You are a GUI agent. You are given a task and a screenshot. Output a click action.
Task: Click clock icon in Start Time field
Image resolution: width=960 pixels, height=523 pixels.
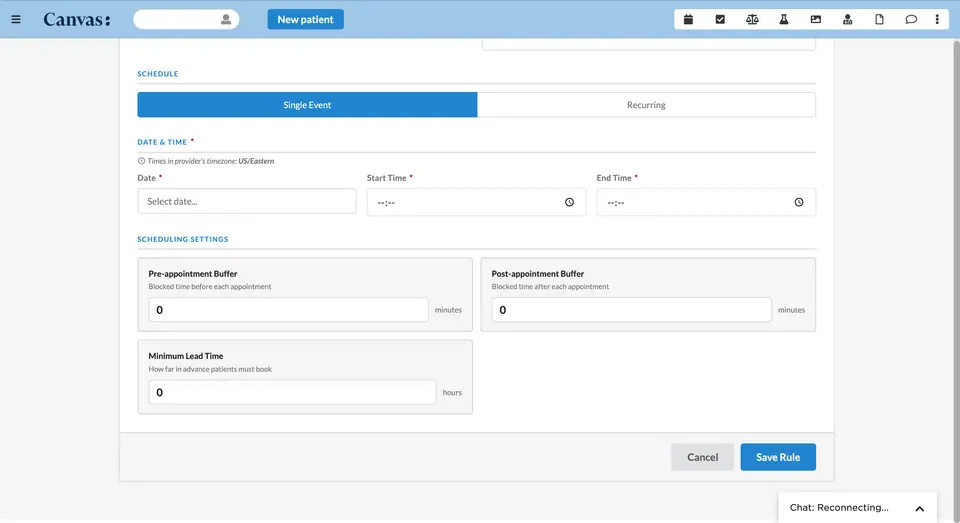569,202
